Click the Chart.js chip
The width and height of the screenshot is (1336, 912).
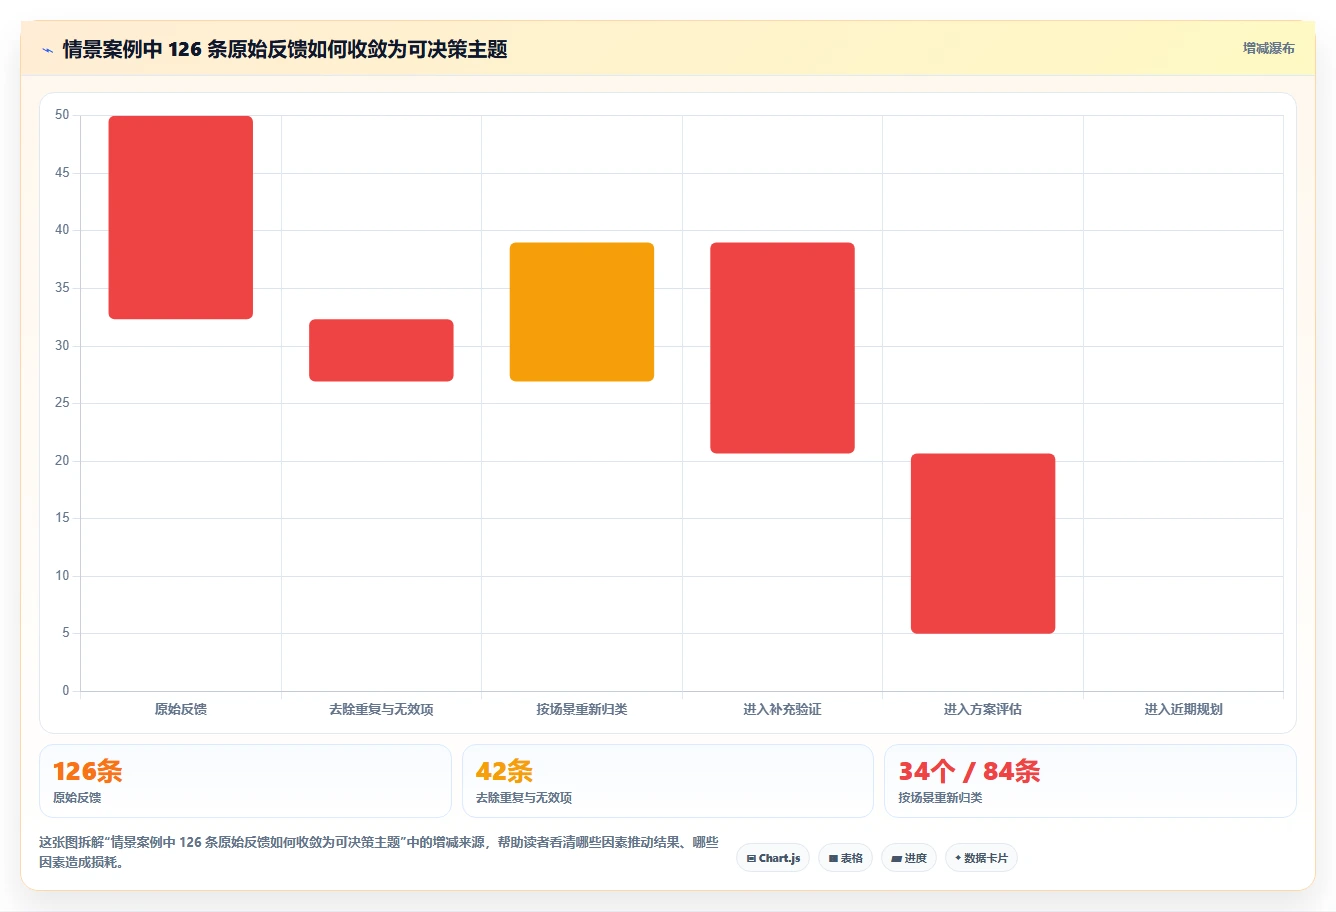tap(773, 858)
